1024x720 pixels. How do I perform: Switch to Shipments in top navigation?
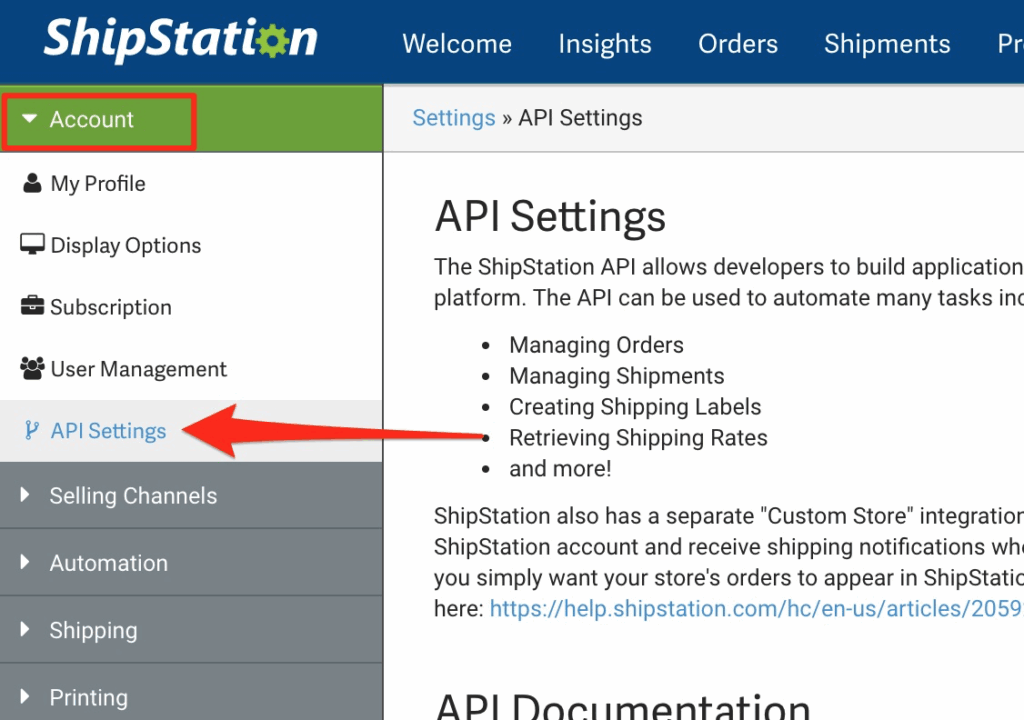click(886, 44)
